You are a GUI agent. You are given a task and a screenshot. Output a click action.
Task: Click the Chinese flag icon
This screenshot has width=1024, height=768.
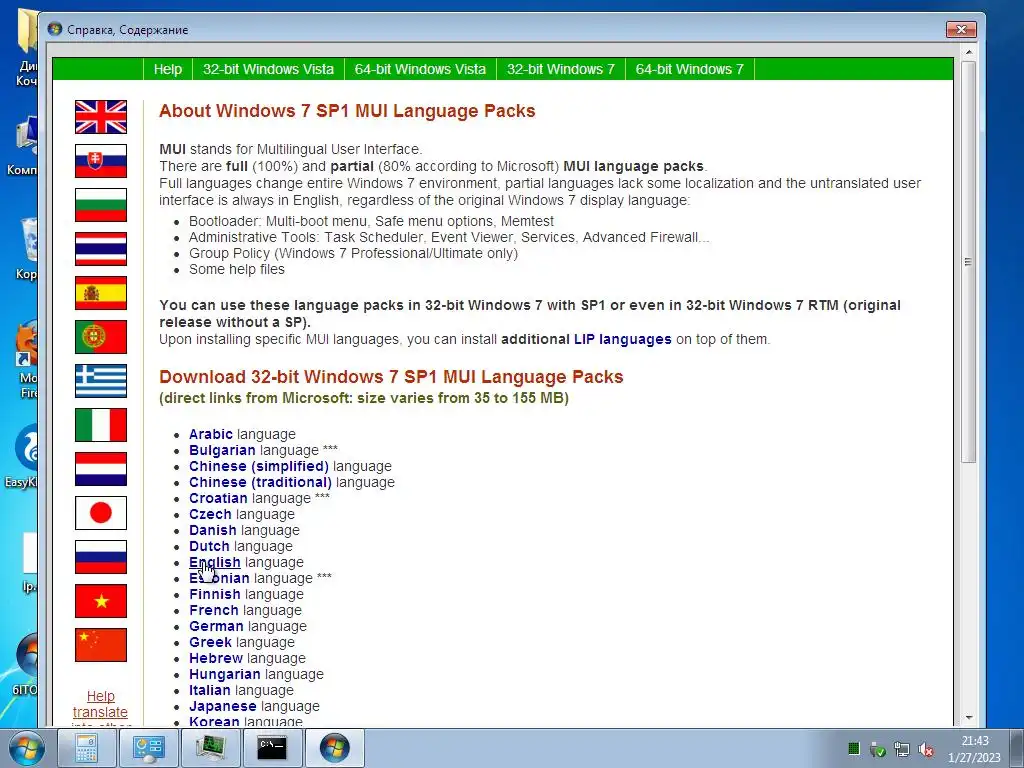click(x=101, y=645)
